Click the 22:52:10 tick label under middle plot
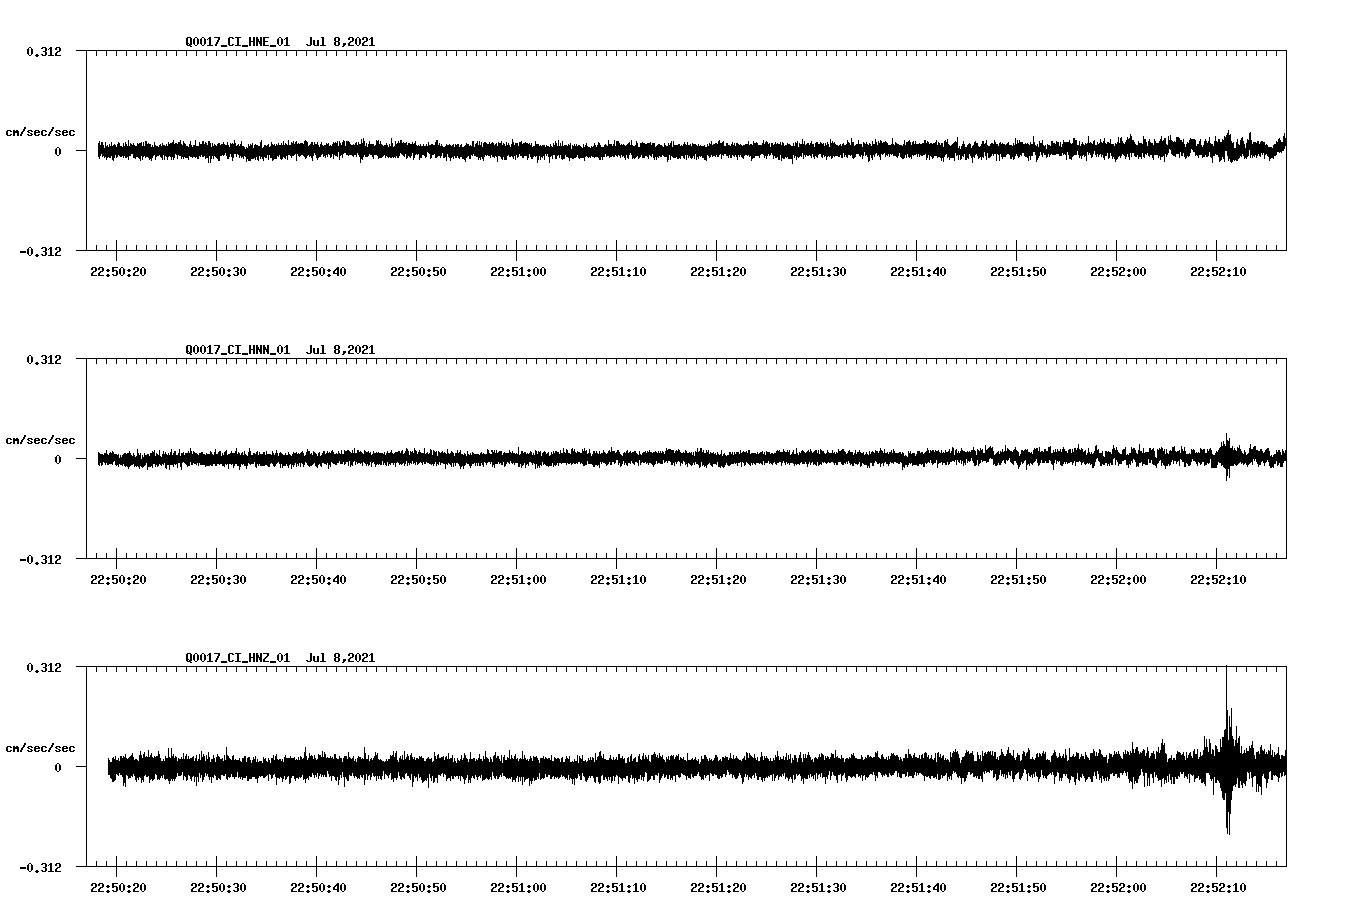The width and height of the screenshot is (1358, 924). [x=1217, y=577]
